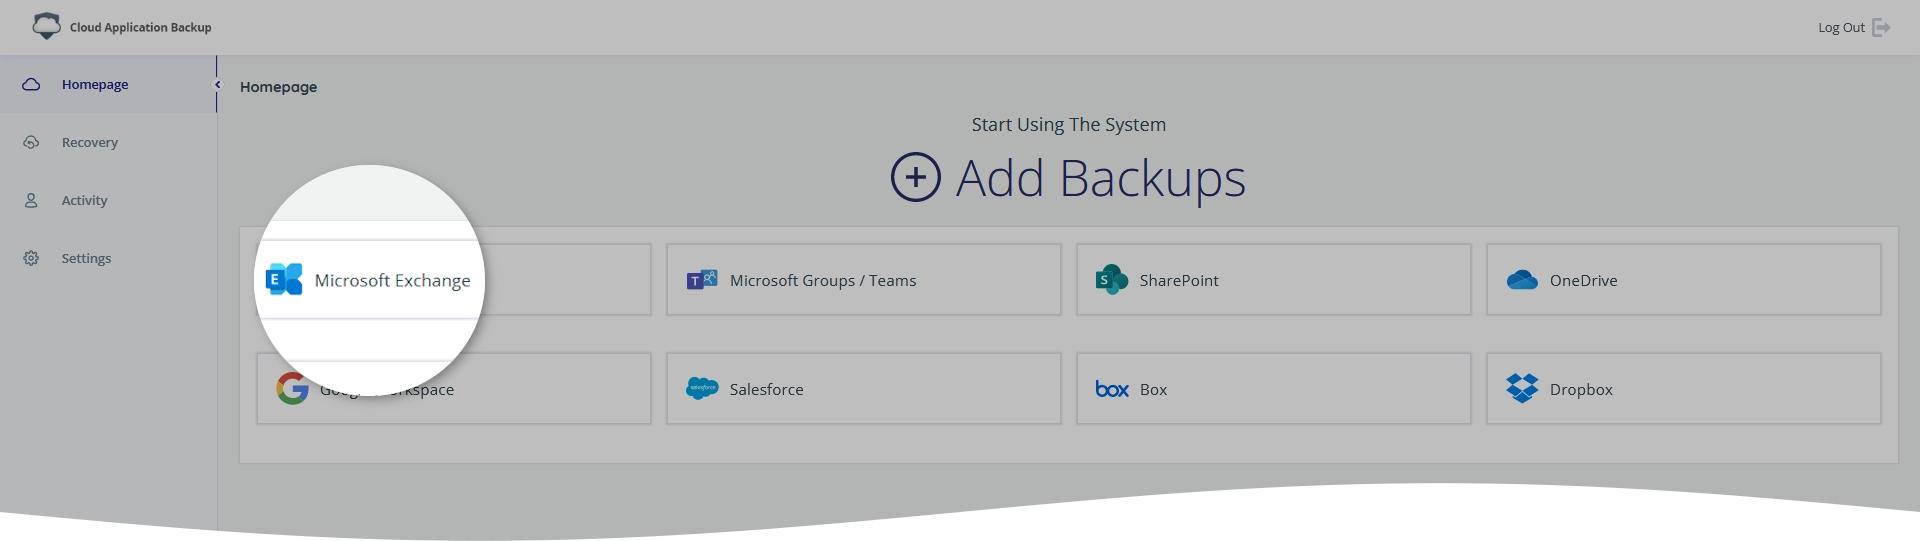Select the SharePoint backup card

1274,280
